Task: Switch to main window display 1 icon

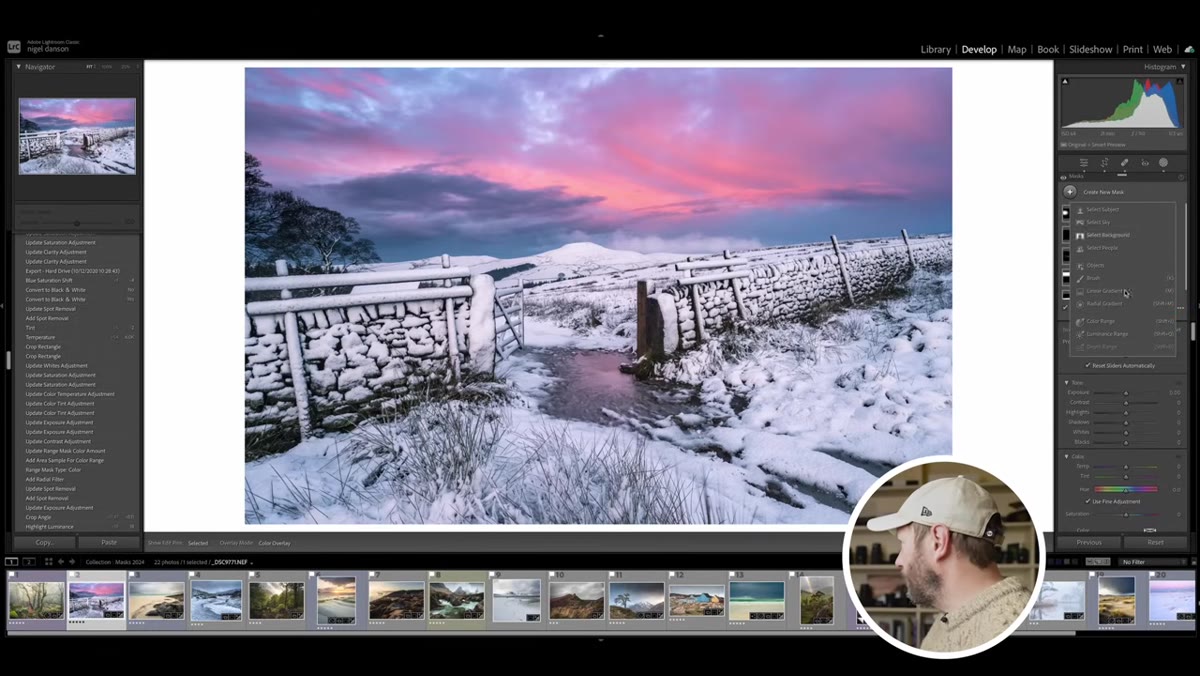Action: 11,562
